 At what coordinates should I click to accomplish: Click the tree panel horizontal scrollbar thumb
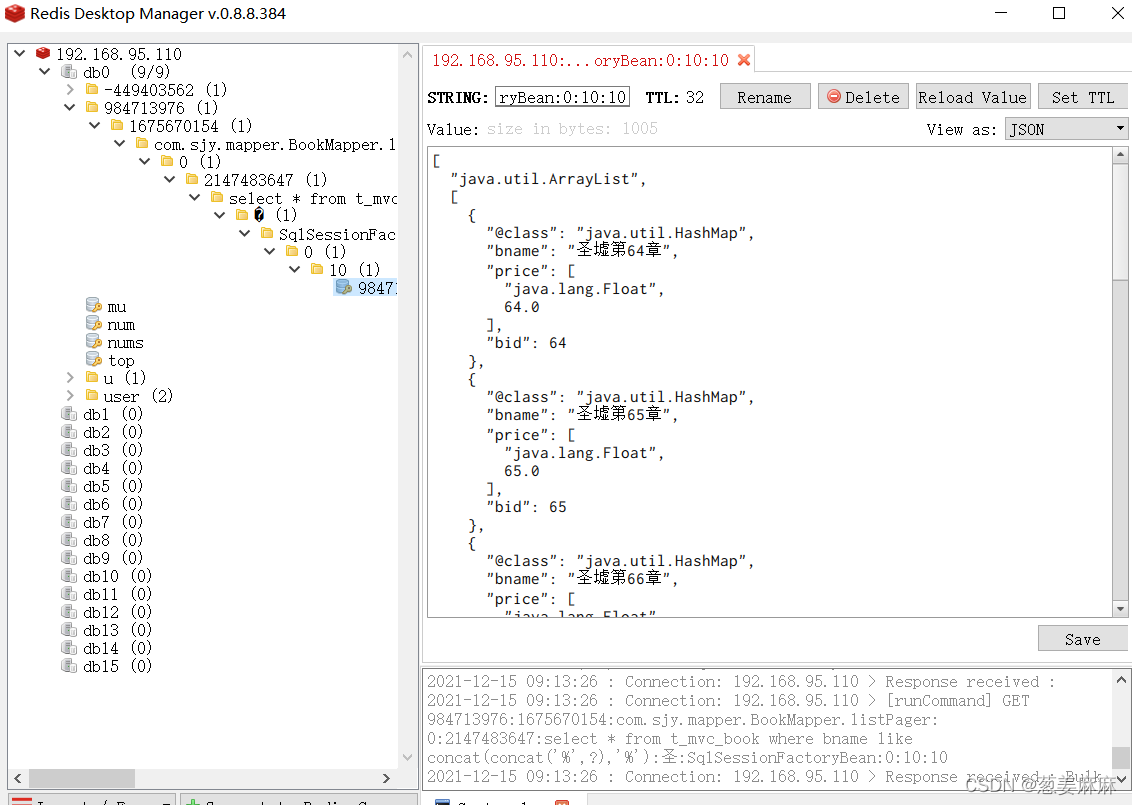(82, 778)
